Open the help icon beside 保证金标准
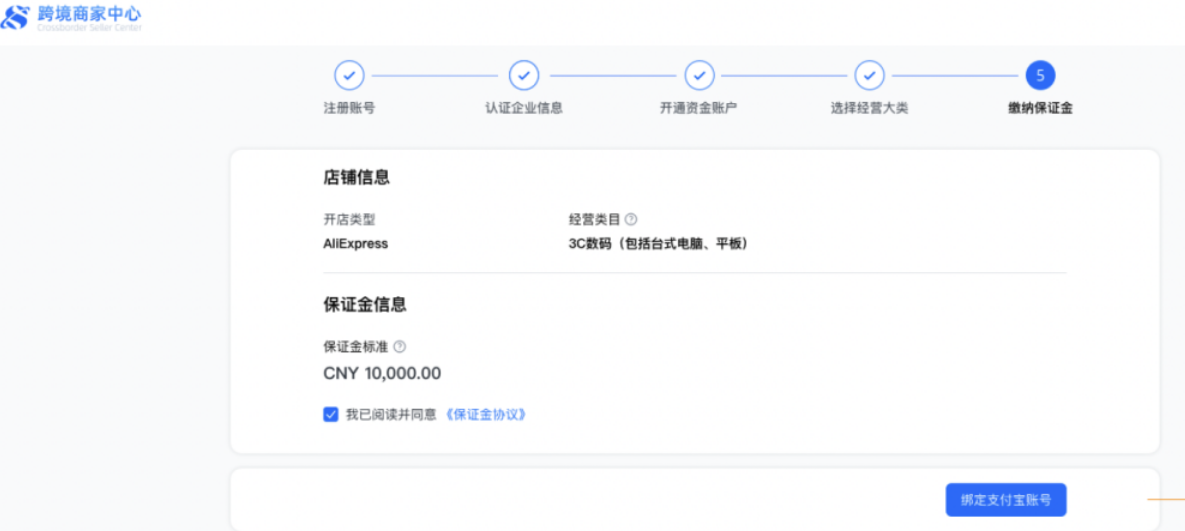Screen dimensions: 1185x531 click(400, 347)
